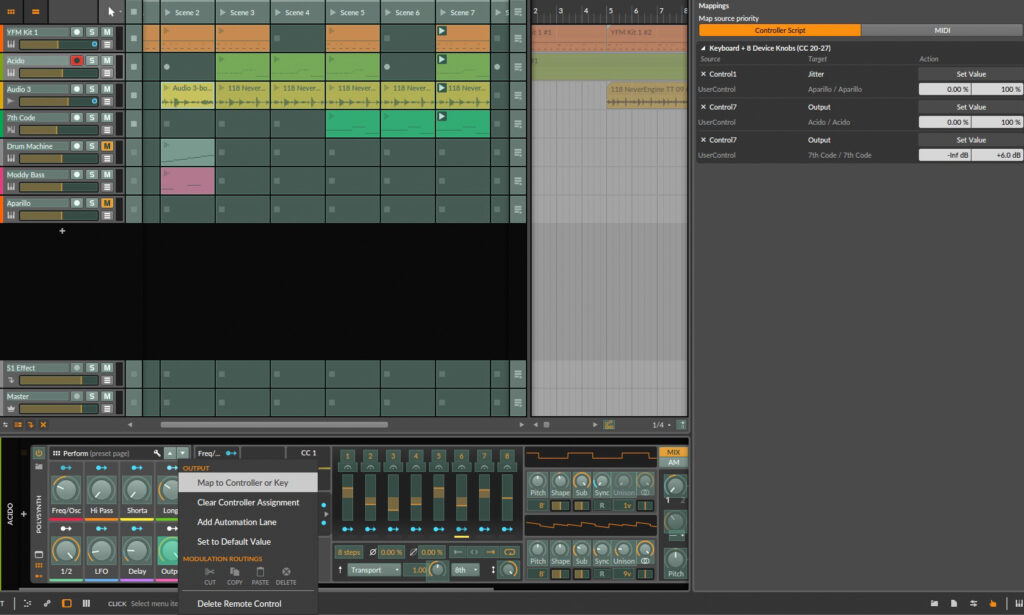The height and width of the screenshot is (615, 1024).
Task: Mute the 7th Code track
Action: [x=107, y=118]
